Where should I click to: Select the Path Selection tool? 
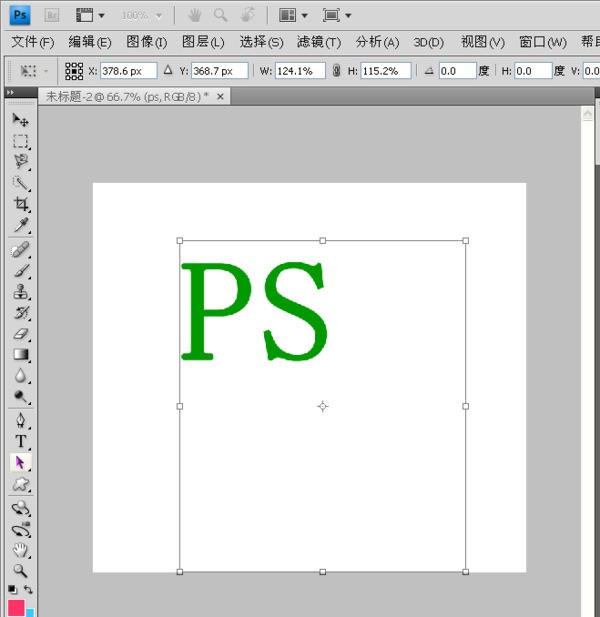(x=20, y=463)
